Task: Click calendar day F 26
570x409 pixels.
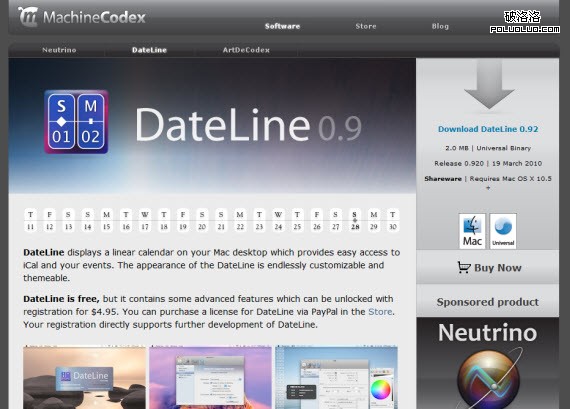Action: click(317, 220)
